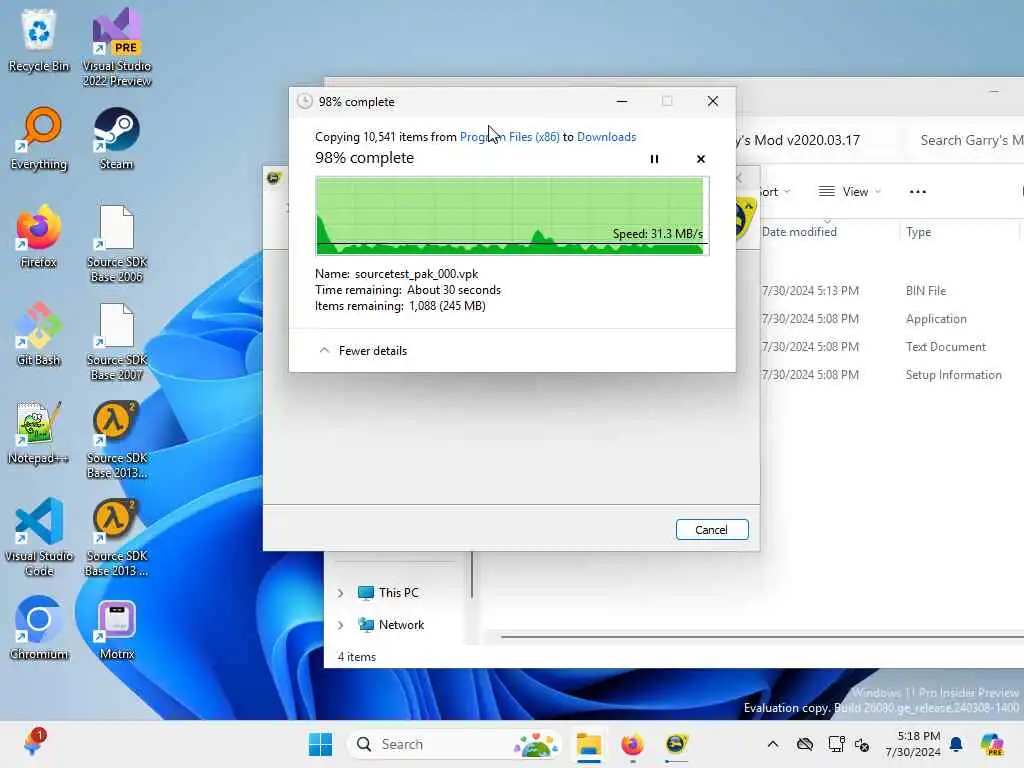
Task: Open Visual Studio Code desktop shortcut
Action: click(x=39, y=537)
